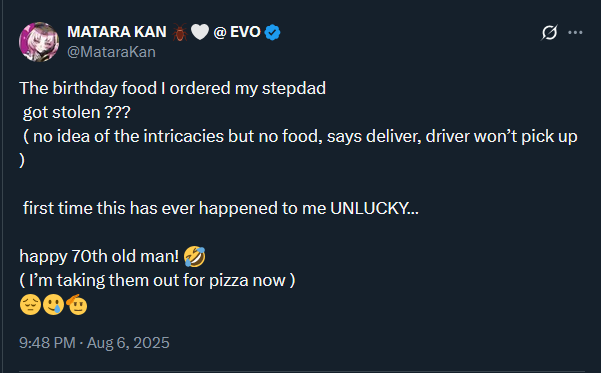Viewport: 601px width, 373px height.
Task: Click the smiling face with tear emoji
Action: tap(53, 305)
